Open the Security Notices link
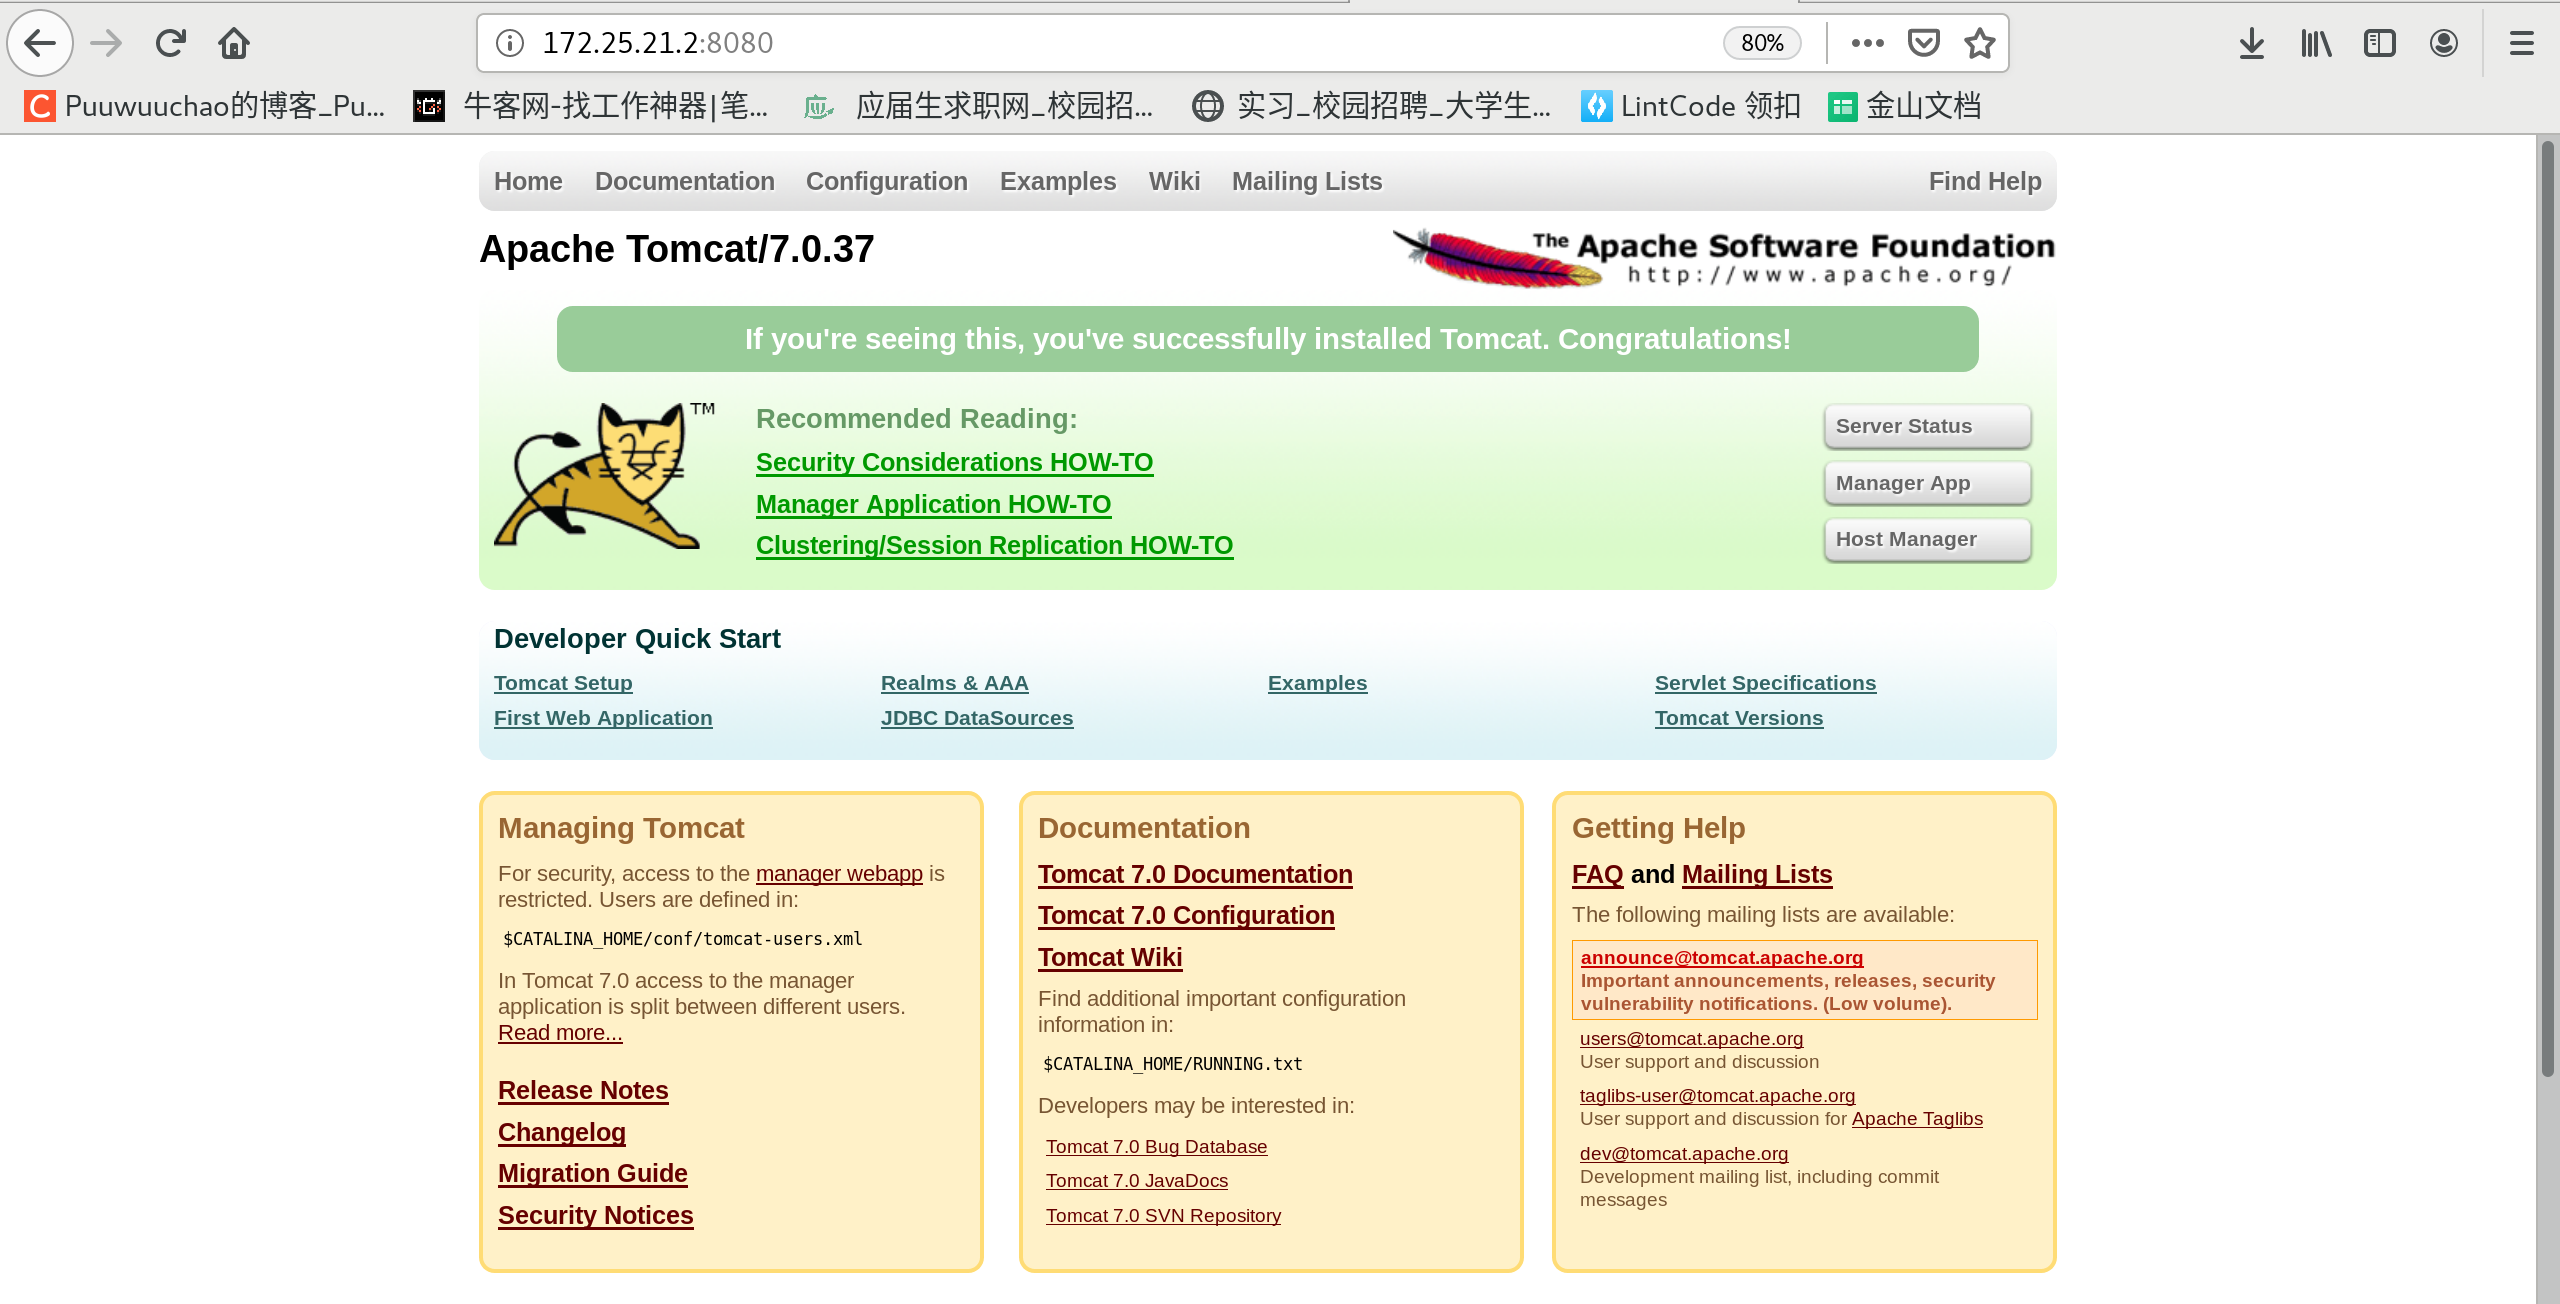This screenshot has width=2560, height=1304. tap(596, 1215)
